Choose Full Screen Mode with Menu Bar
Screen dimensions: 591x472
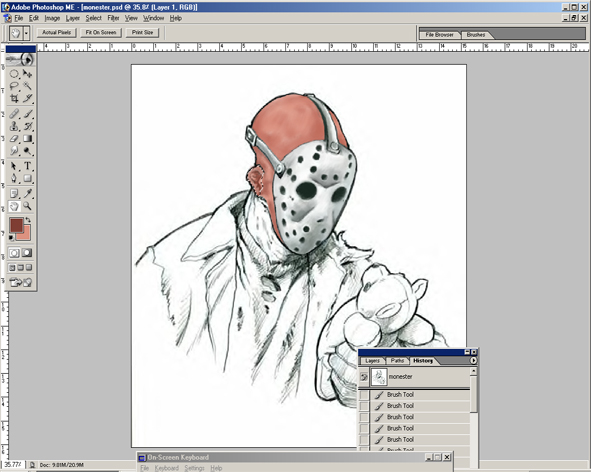coord(20,268)
